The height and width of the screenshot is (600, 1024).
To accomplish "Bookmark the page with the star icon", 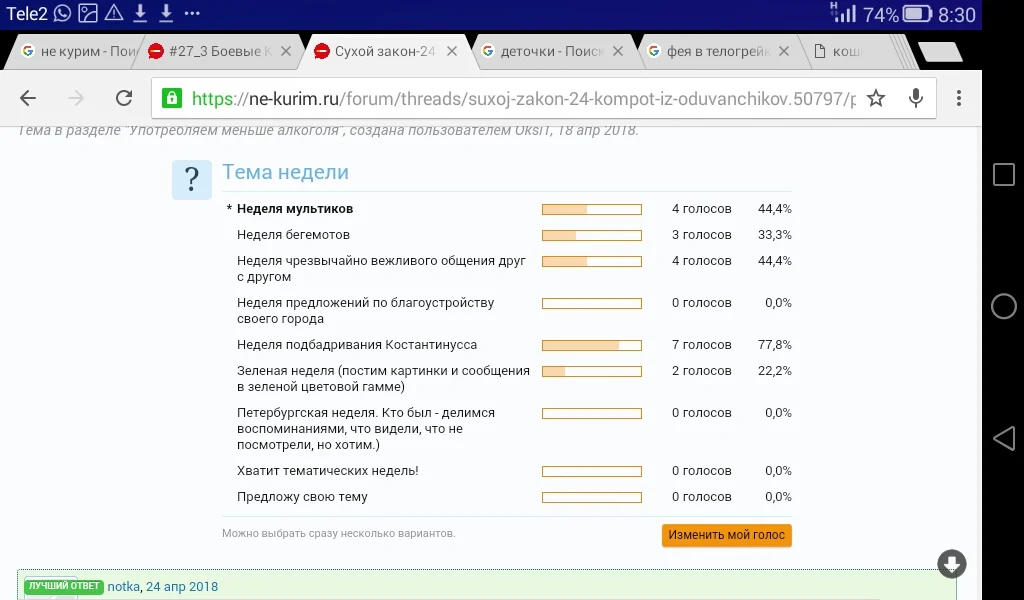I will coord(878,98).
